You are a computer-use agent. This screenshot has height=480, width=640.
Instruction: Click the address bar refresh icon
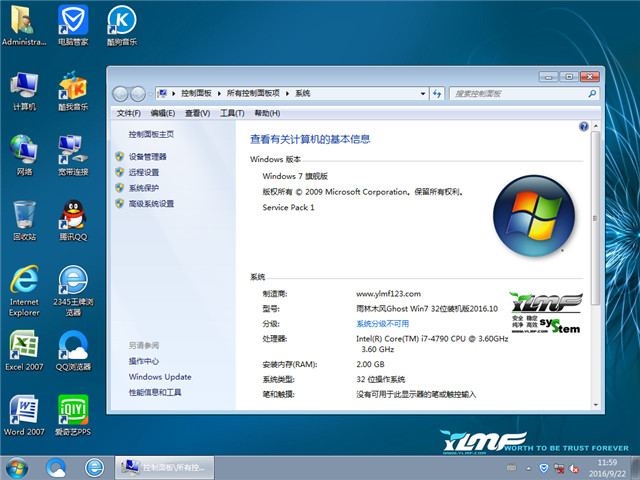point(436,93)
